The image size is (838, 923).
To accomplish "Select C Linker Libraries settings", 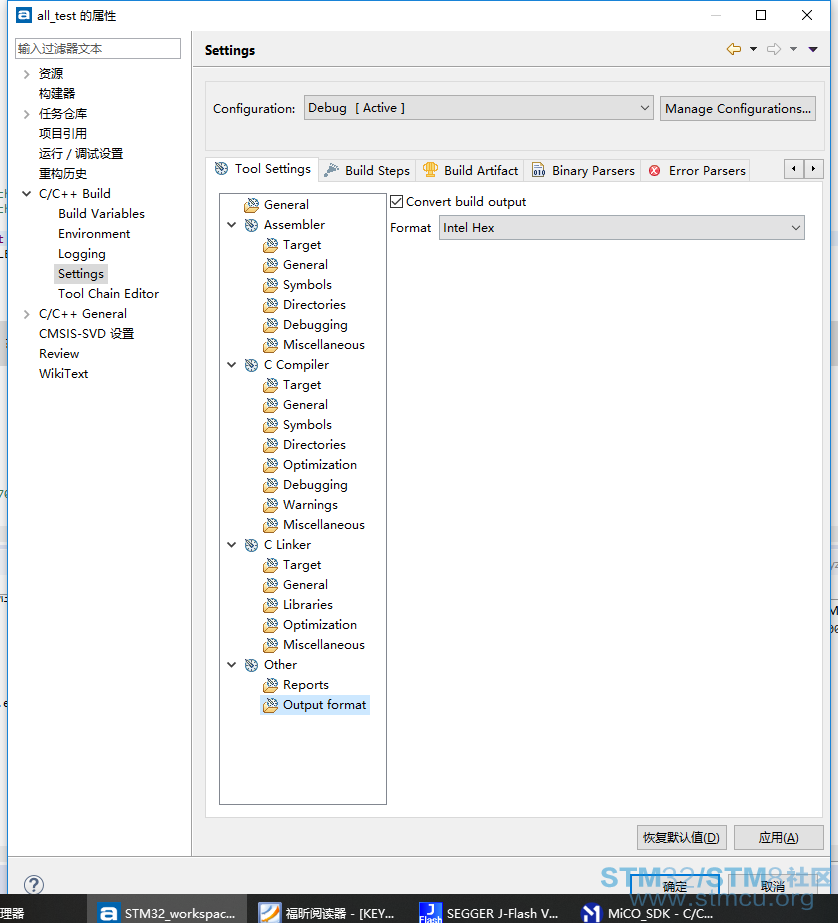I will [307, 605].
